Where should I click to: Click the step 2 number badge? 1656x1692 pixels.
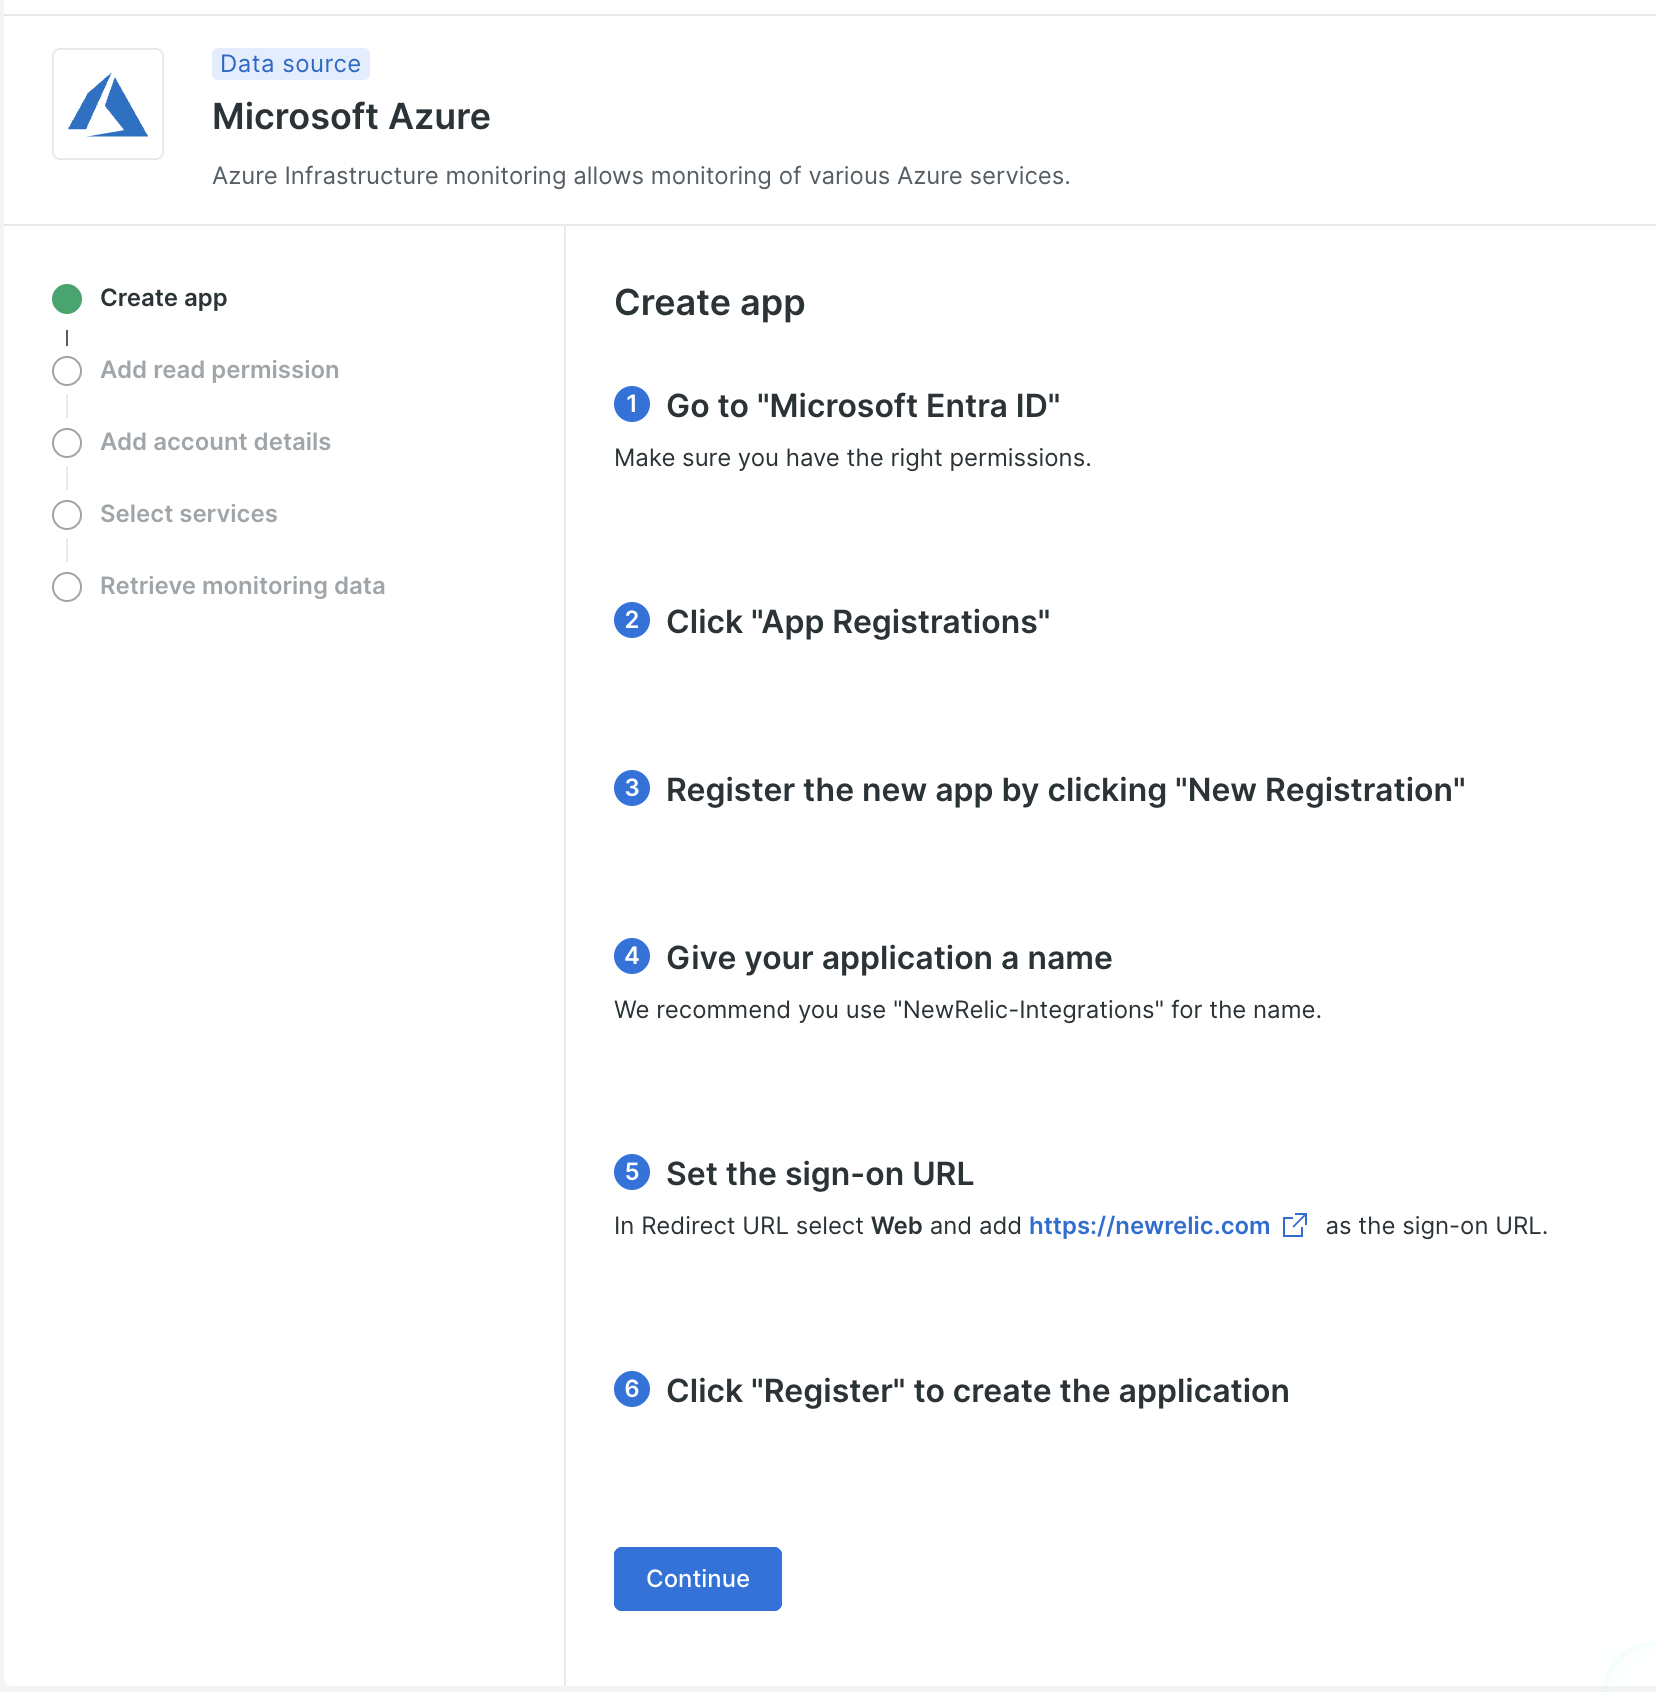click(631, 620)
